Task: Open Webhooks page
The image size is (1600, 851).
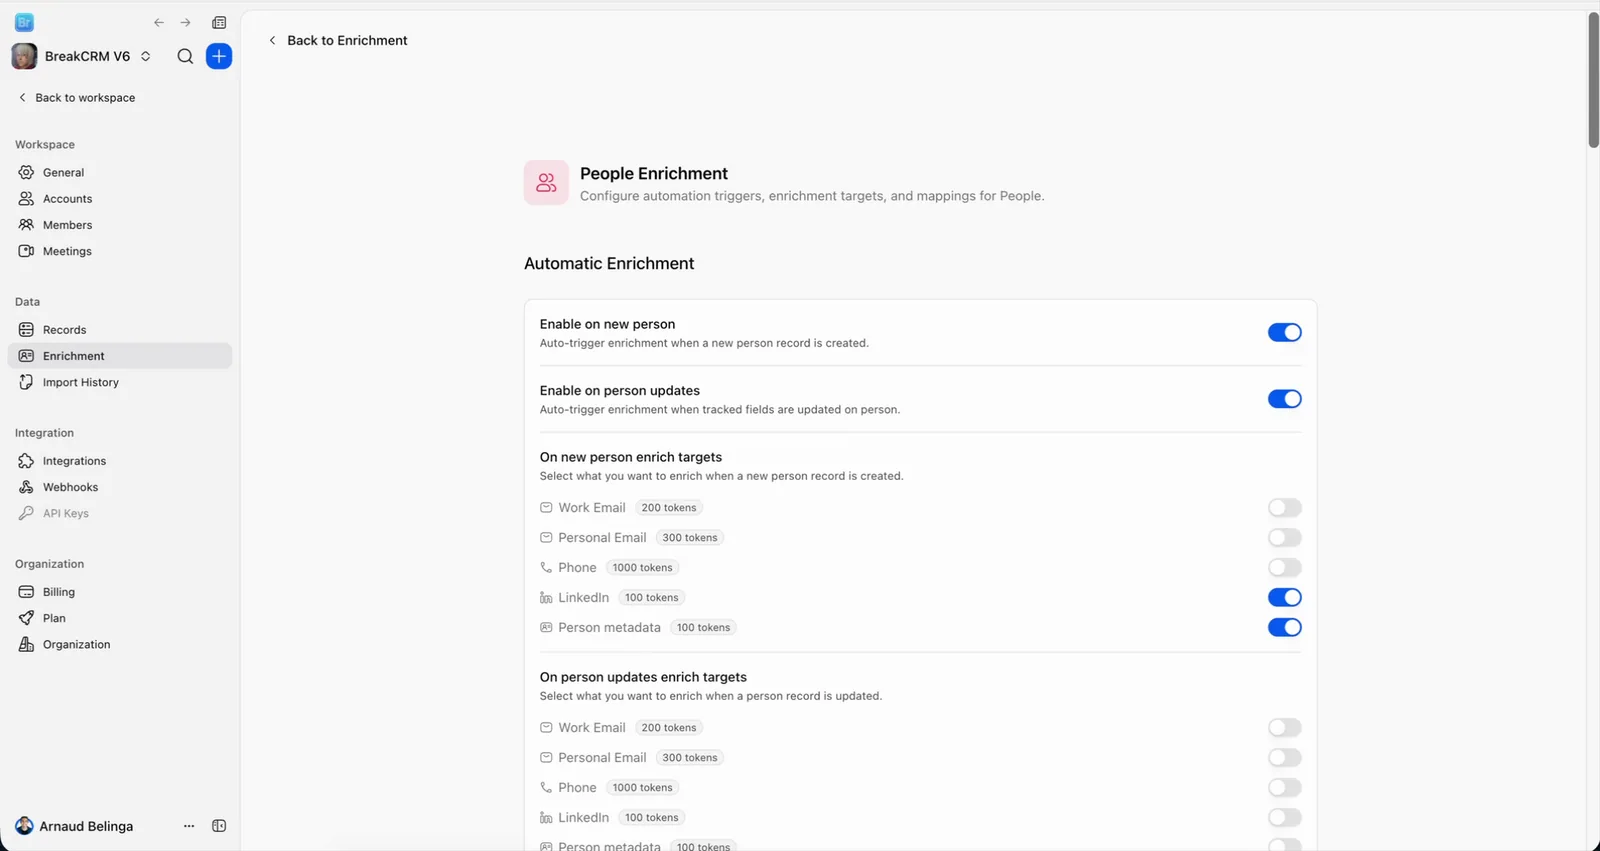Action: click(120, 487)
